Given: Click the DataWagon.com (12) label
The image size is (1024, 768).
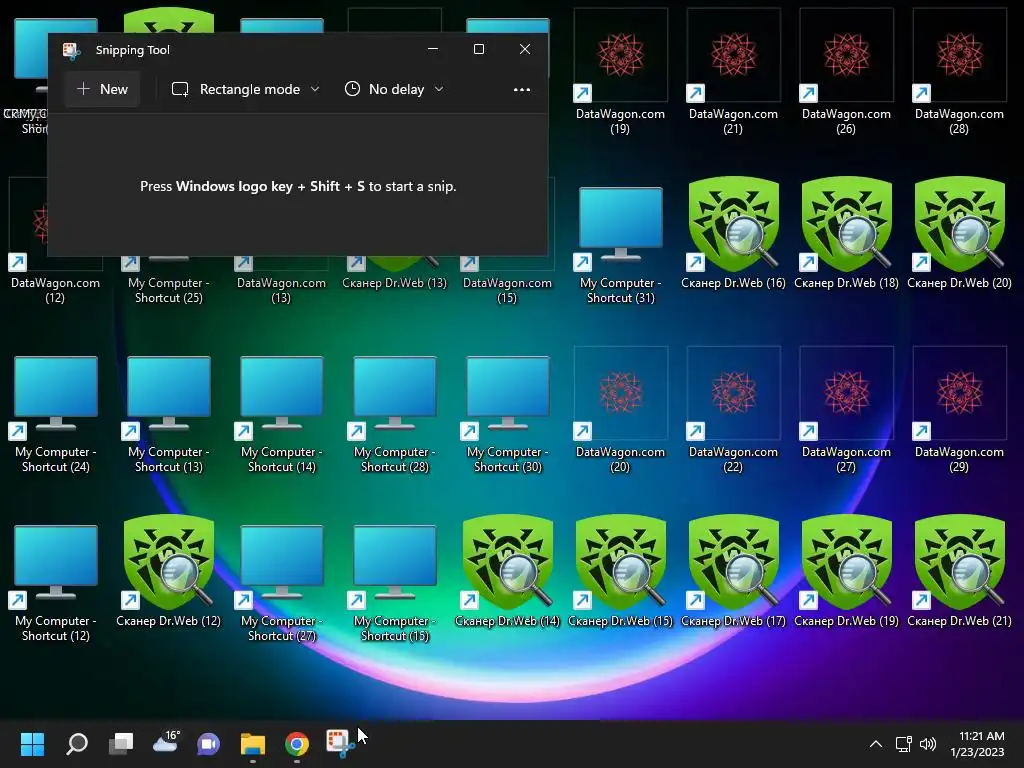Looking at the screenshot, I should tap(56, 290).
